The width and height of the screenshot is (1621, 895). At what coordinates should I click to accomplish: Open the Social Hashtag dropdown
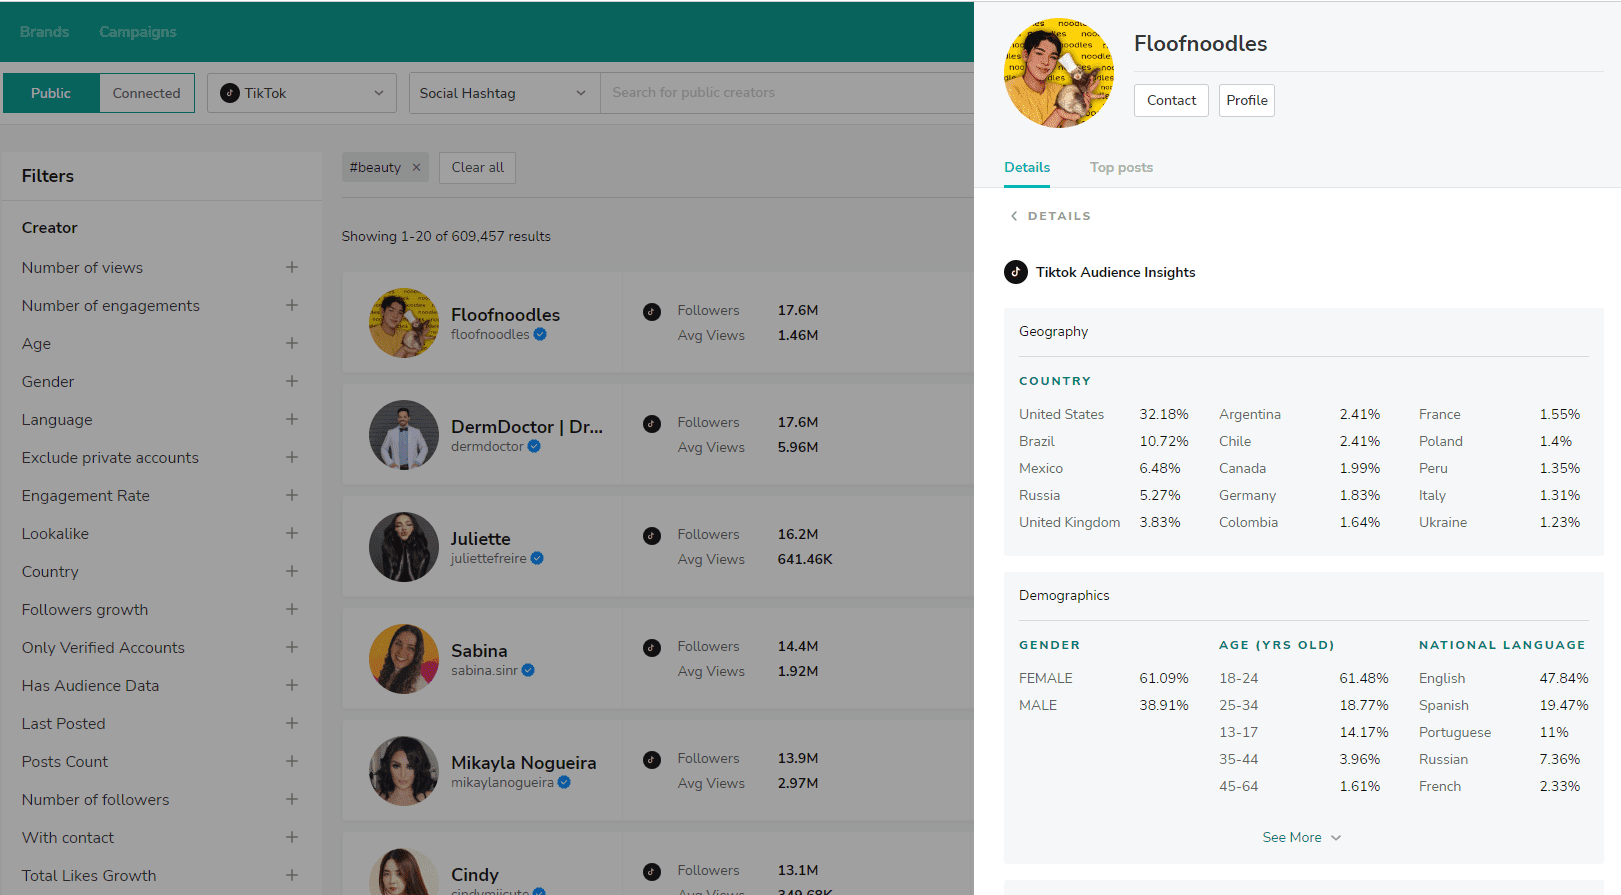(x=503, y=93)
